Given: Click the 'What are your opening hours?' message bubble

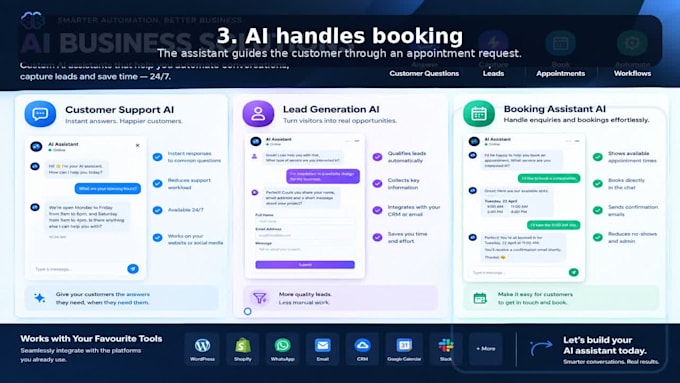Looking at the screenshot, I should [x=108, y=189].
